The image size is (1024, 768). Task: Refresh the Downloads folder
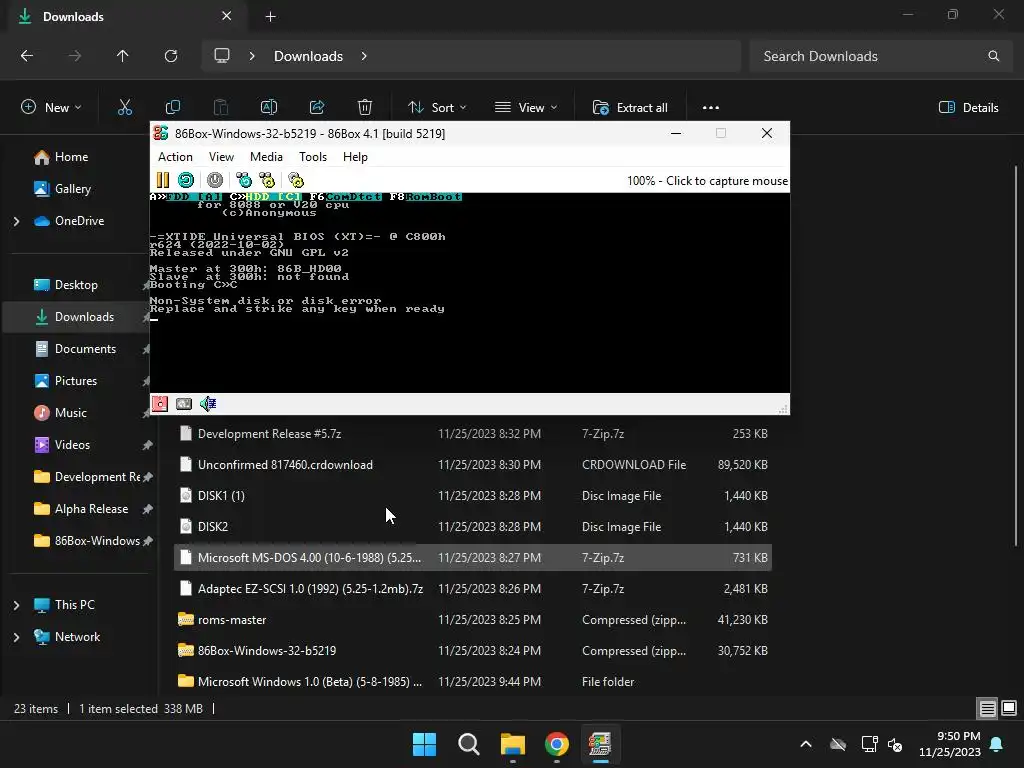click(x=171, y=56)
